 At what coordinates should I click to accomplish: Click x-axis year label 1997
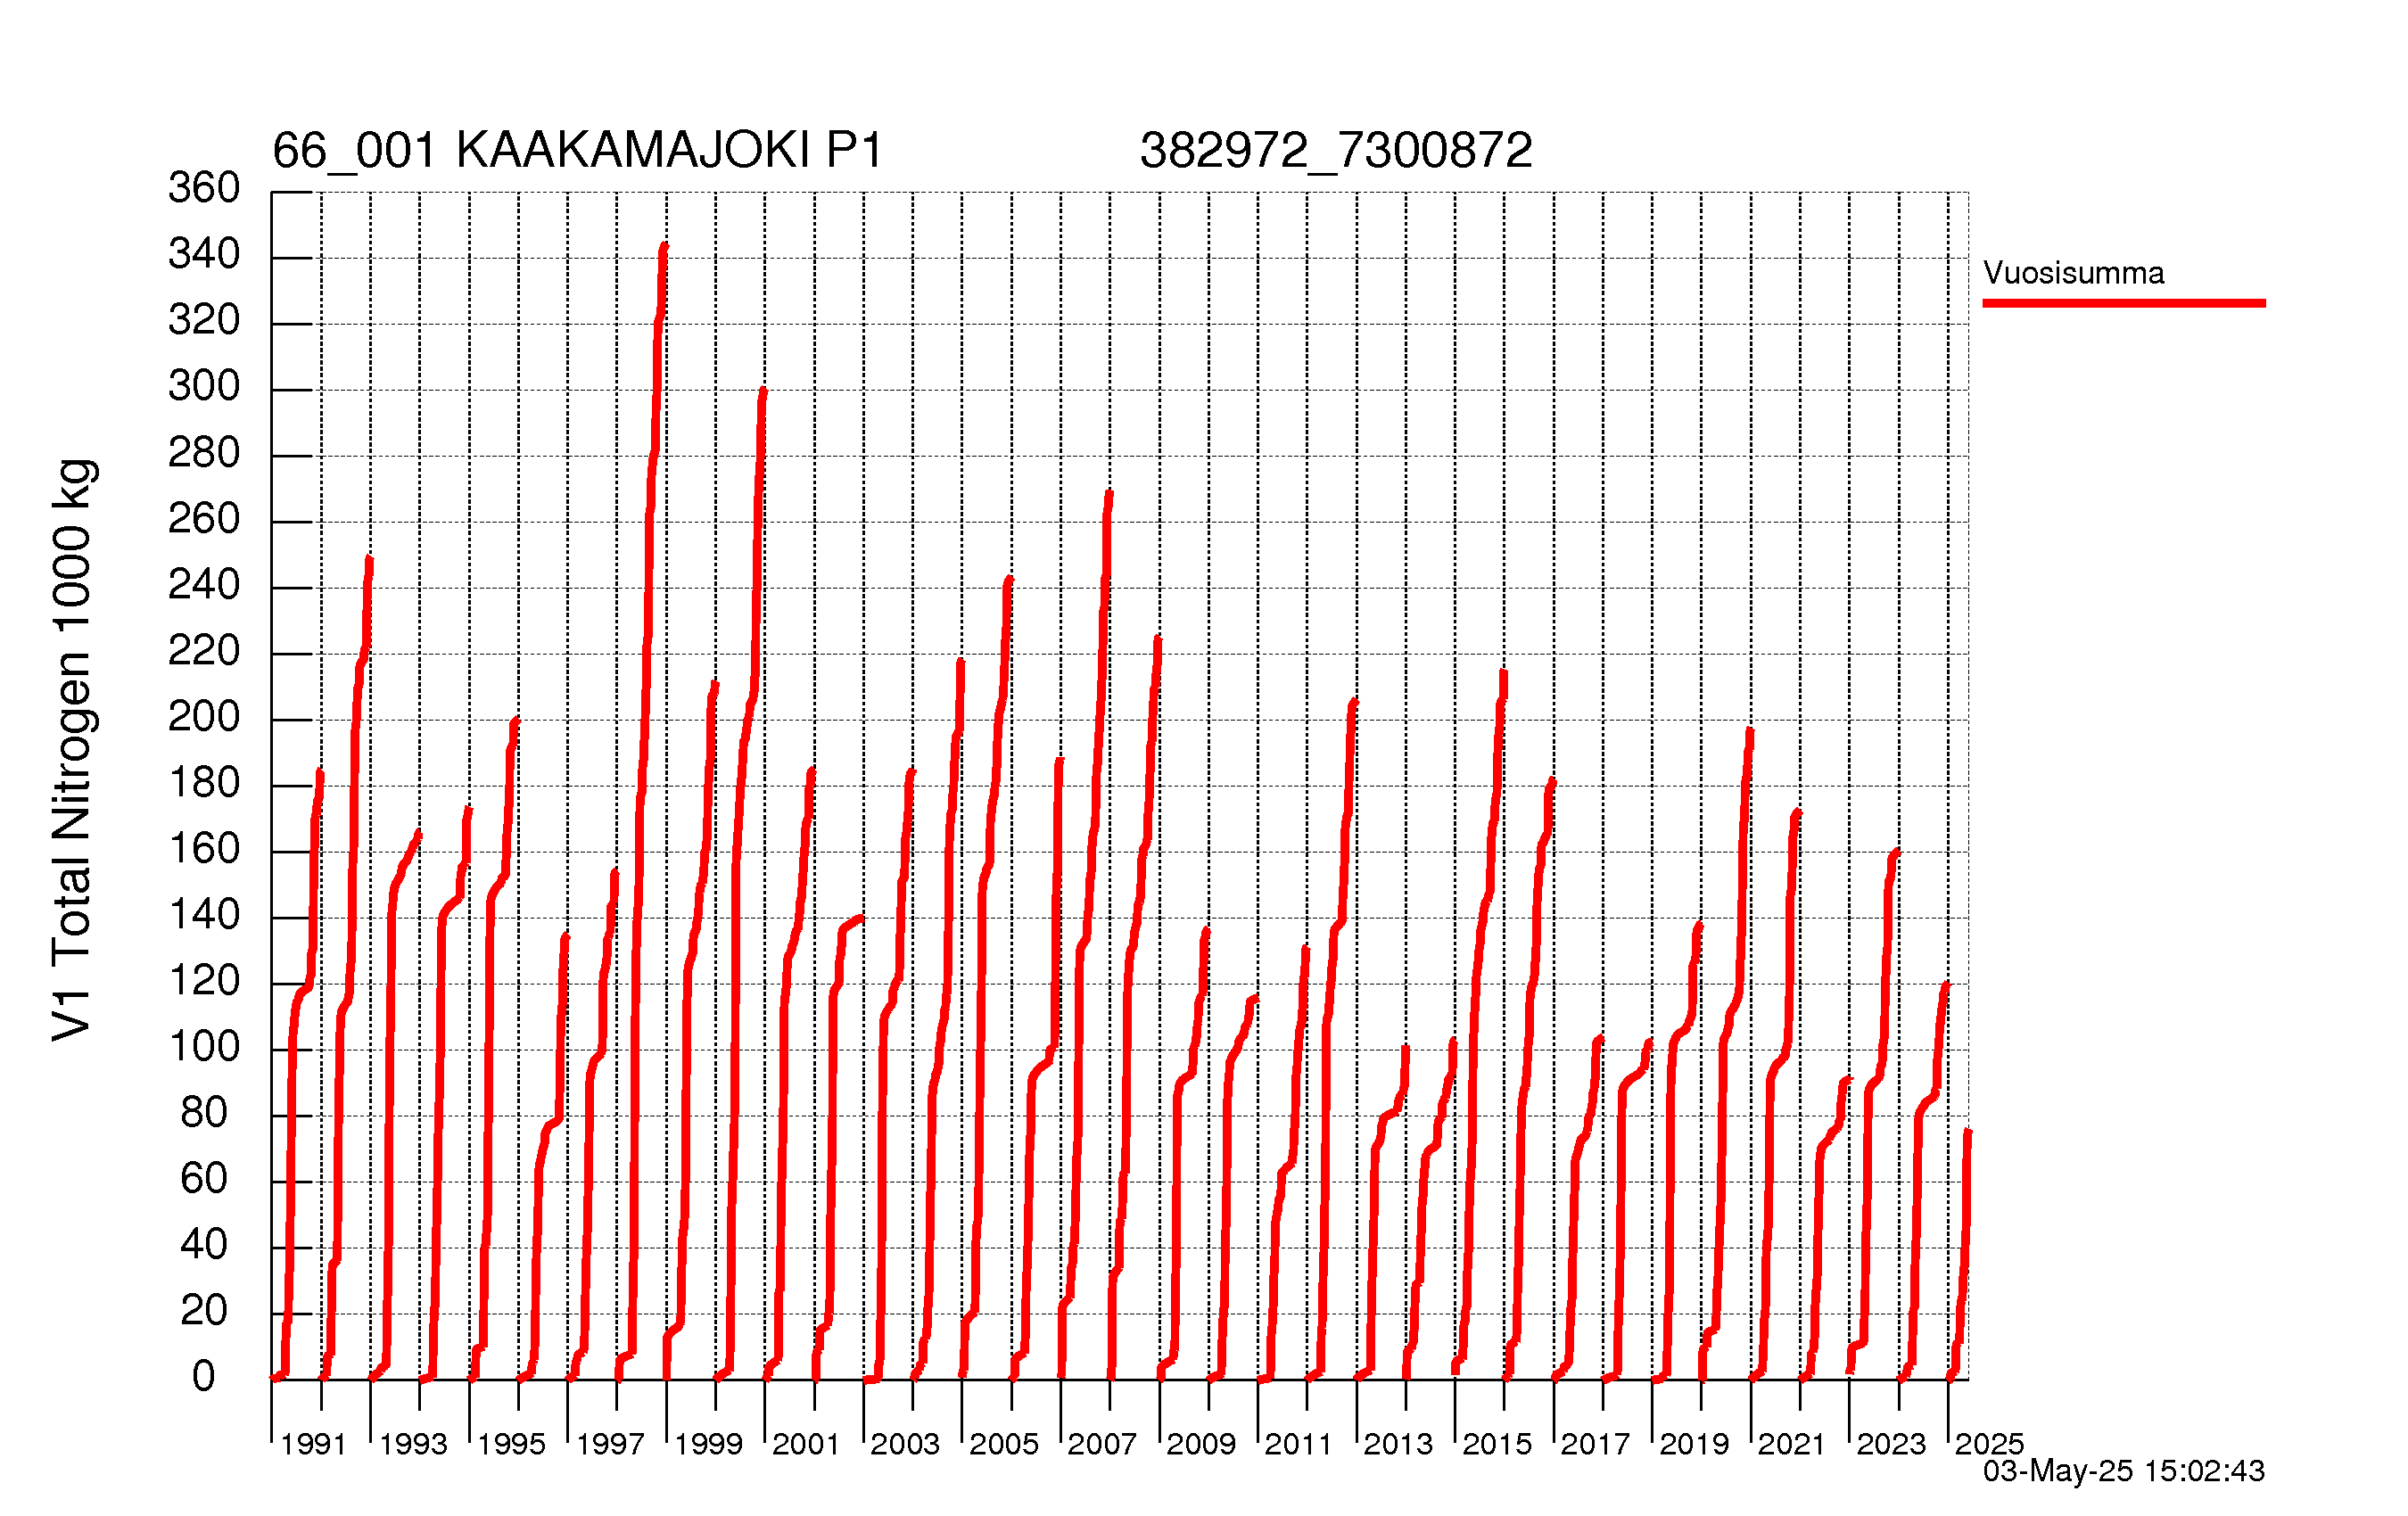[610, 1444]
